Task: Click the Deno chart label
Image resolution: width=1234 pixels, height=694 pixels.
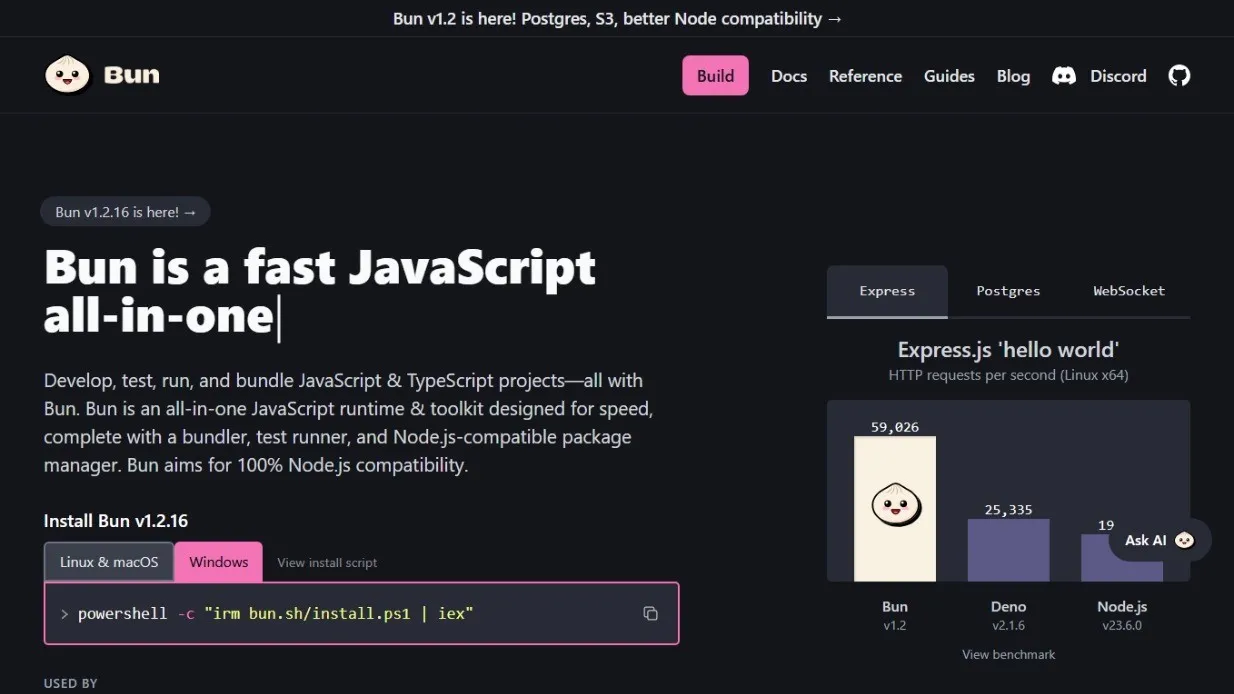Action: (x=1008, y=607)
